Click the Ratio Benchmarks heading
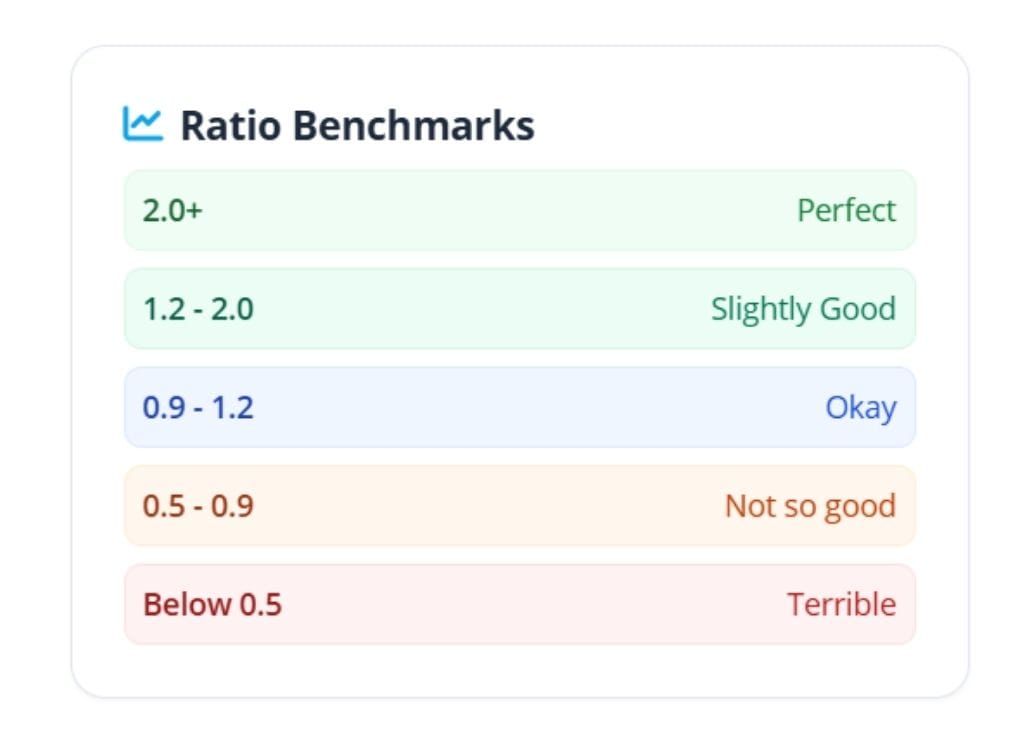 [x=356, y=125]
